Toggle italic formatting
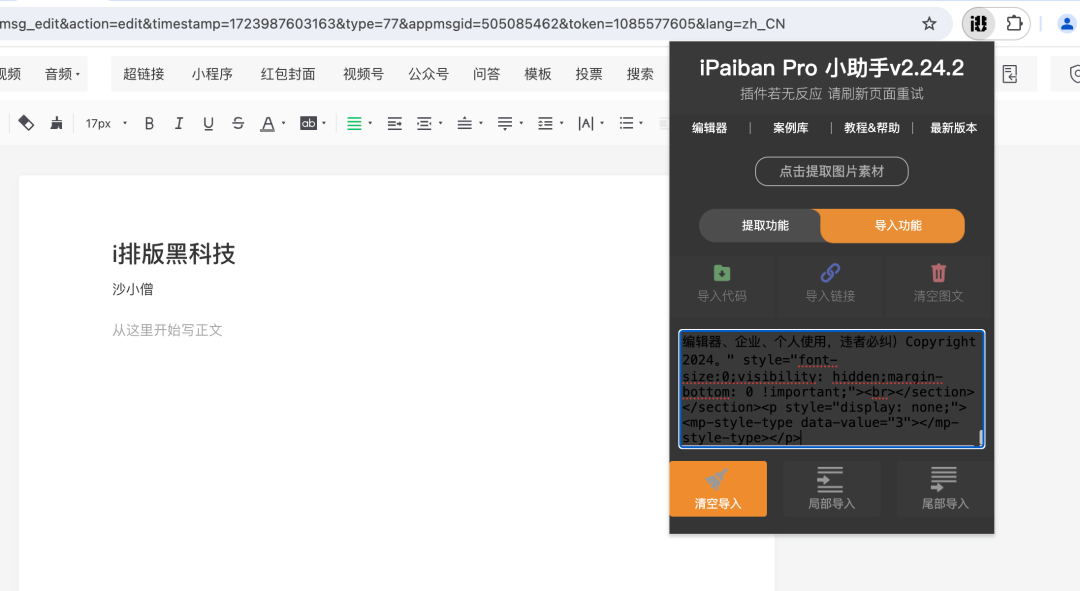The image size is (1080, 591). [178, 123]
